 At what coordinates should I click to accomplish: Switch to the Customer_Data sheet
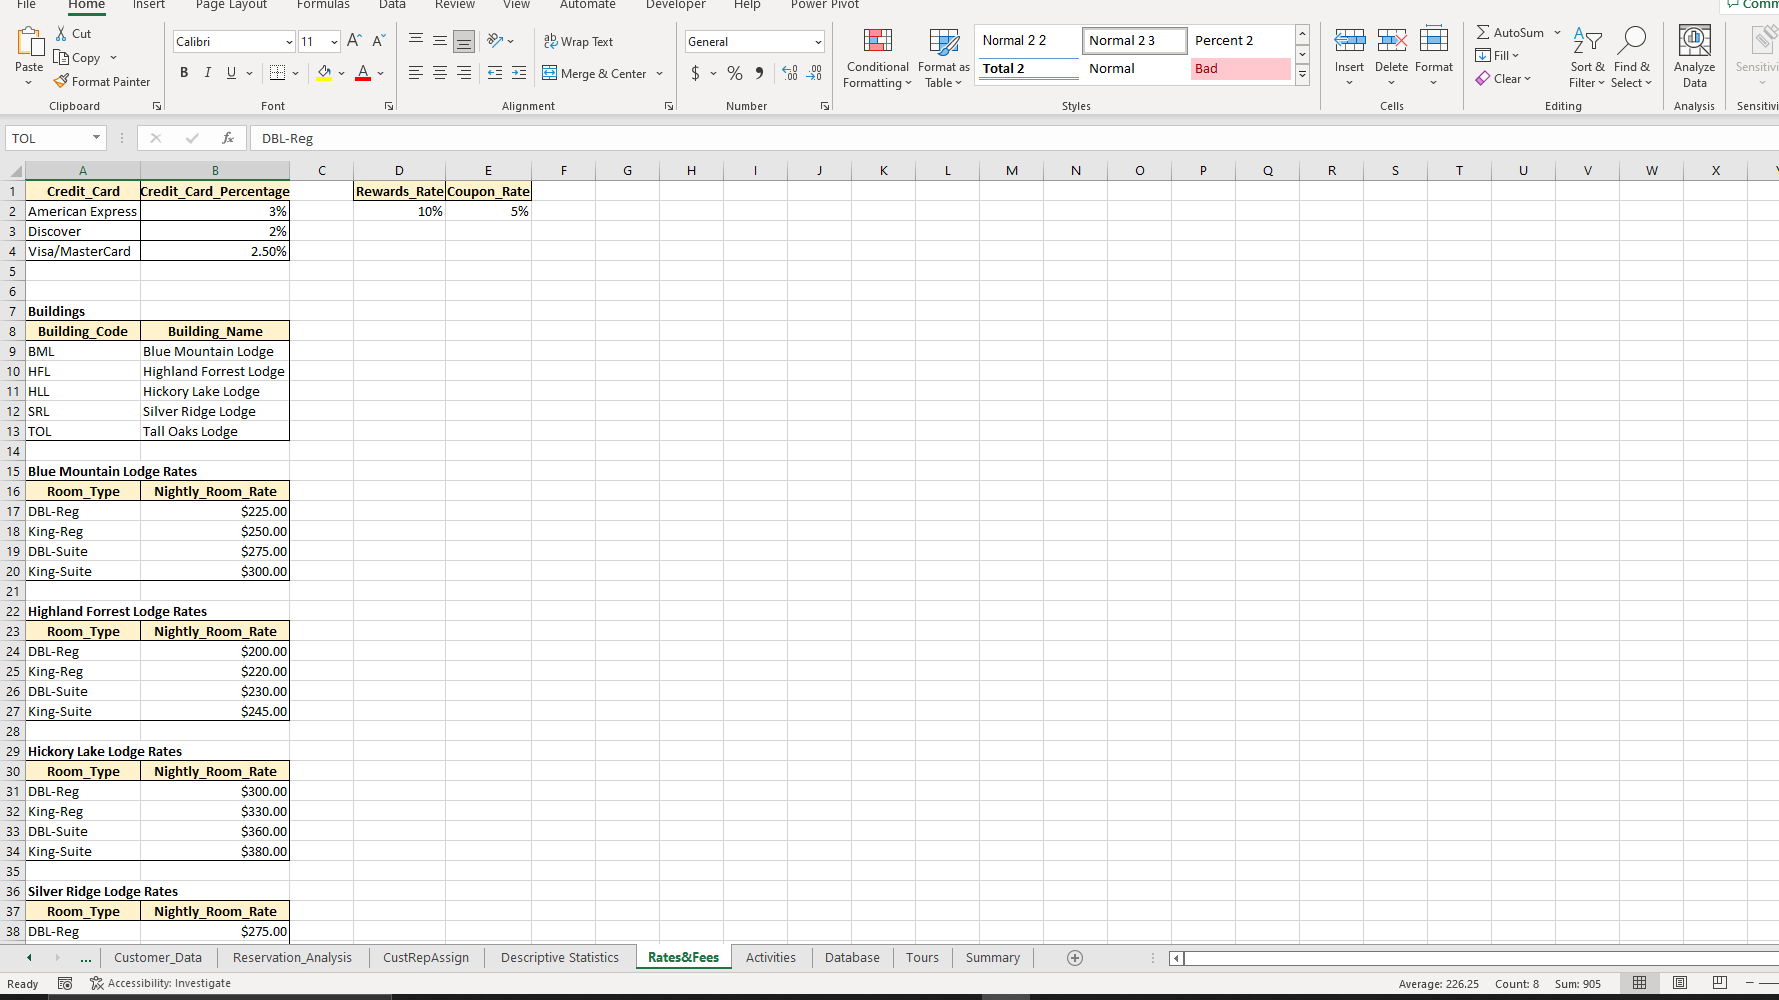158,957
